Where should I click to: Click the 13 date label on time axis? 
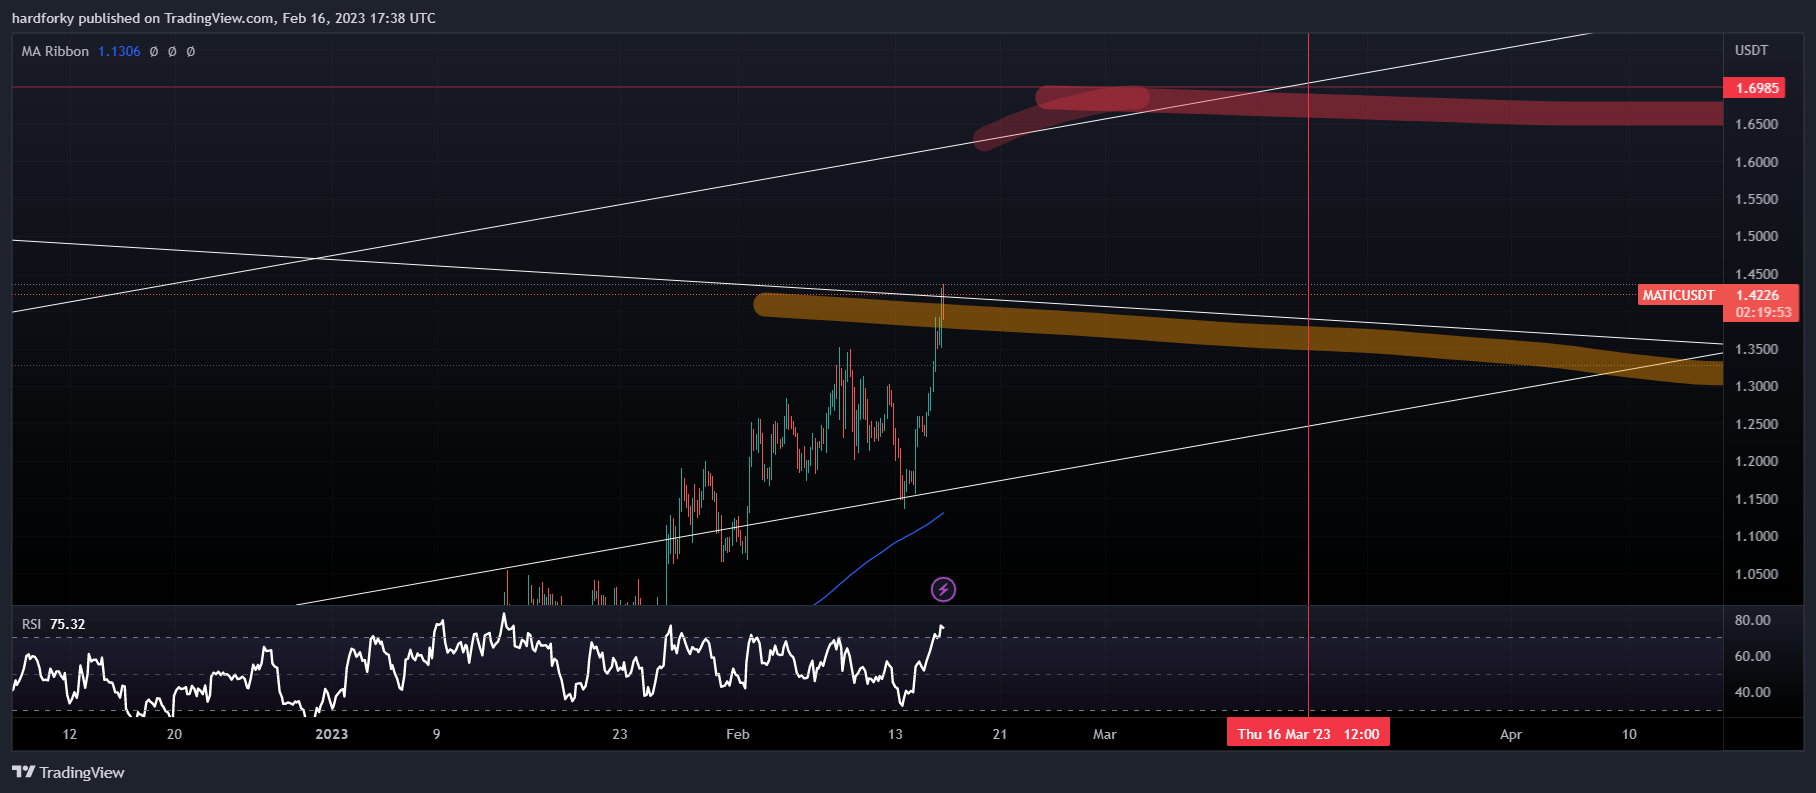point(895,734)
